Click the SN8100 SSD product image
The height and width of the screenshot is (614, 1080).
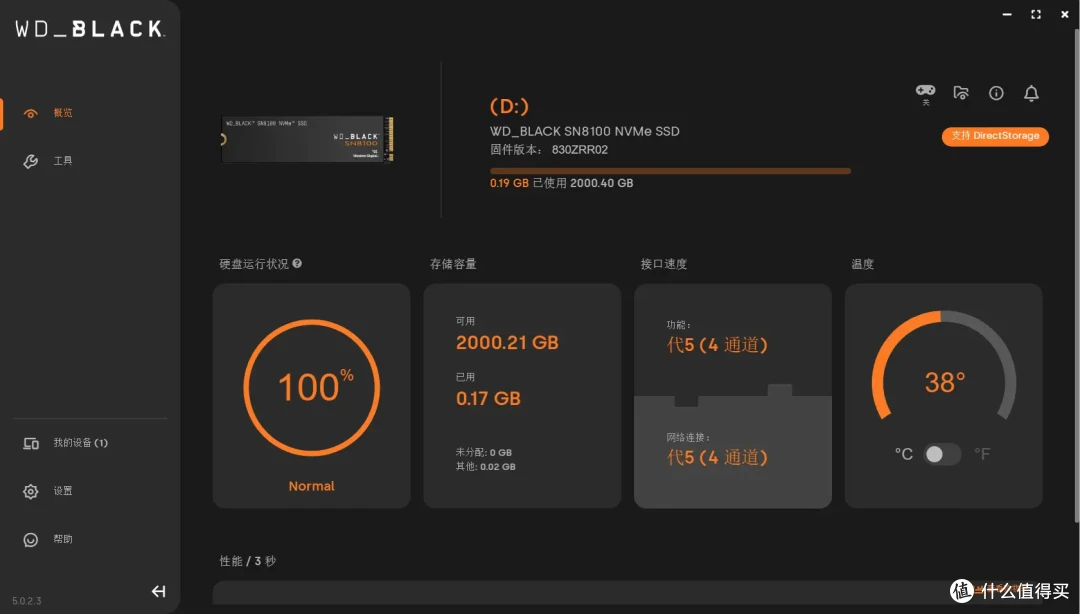tap(307, 139)
